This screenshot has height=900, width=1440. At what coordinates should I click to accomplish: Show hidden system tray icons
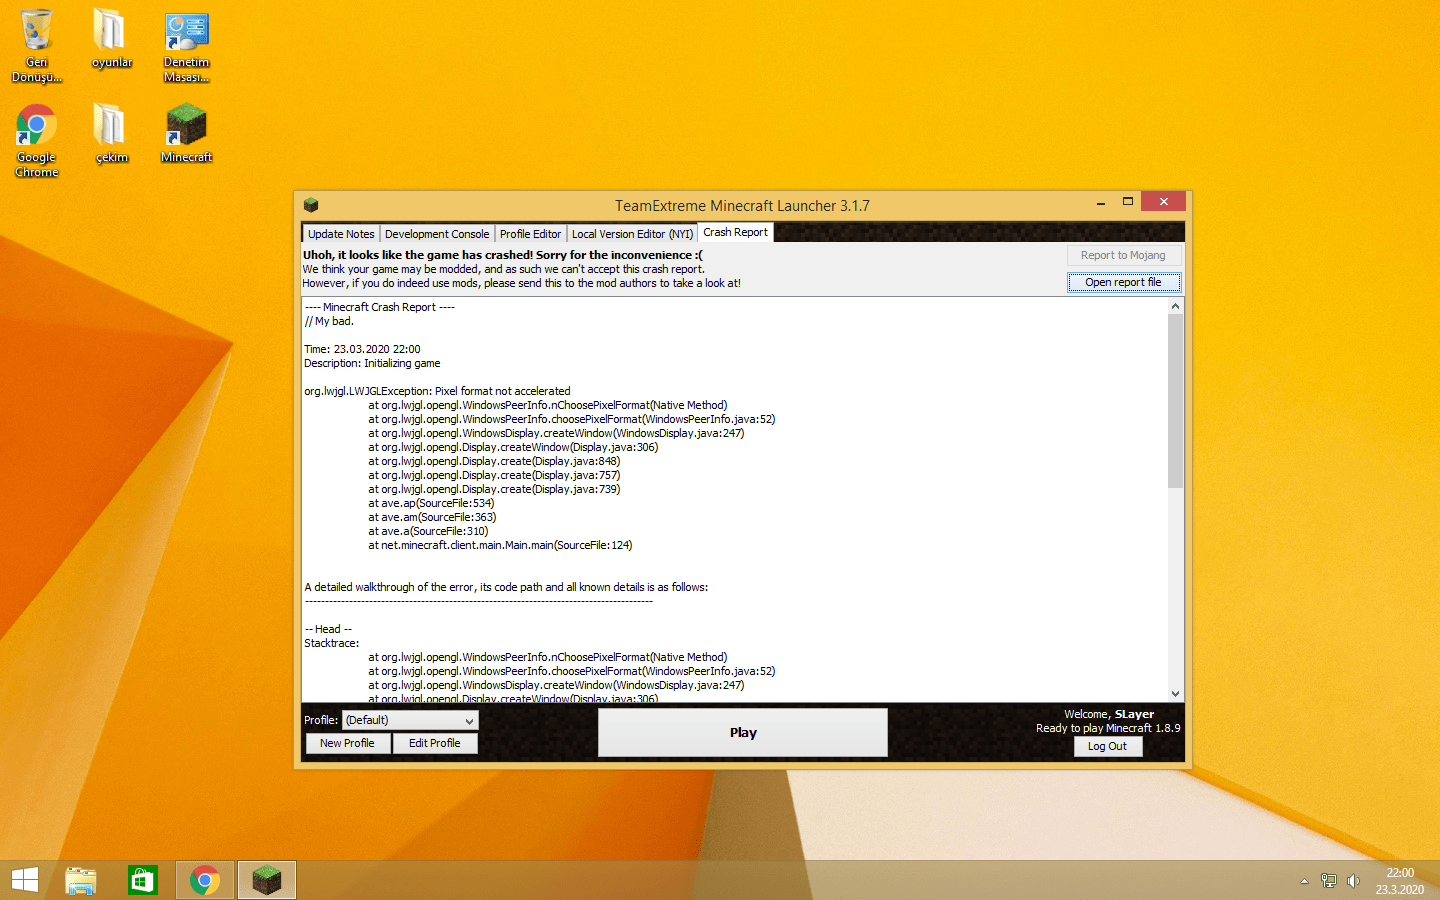(1304, 881)
